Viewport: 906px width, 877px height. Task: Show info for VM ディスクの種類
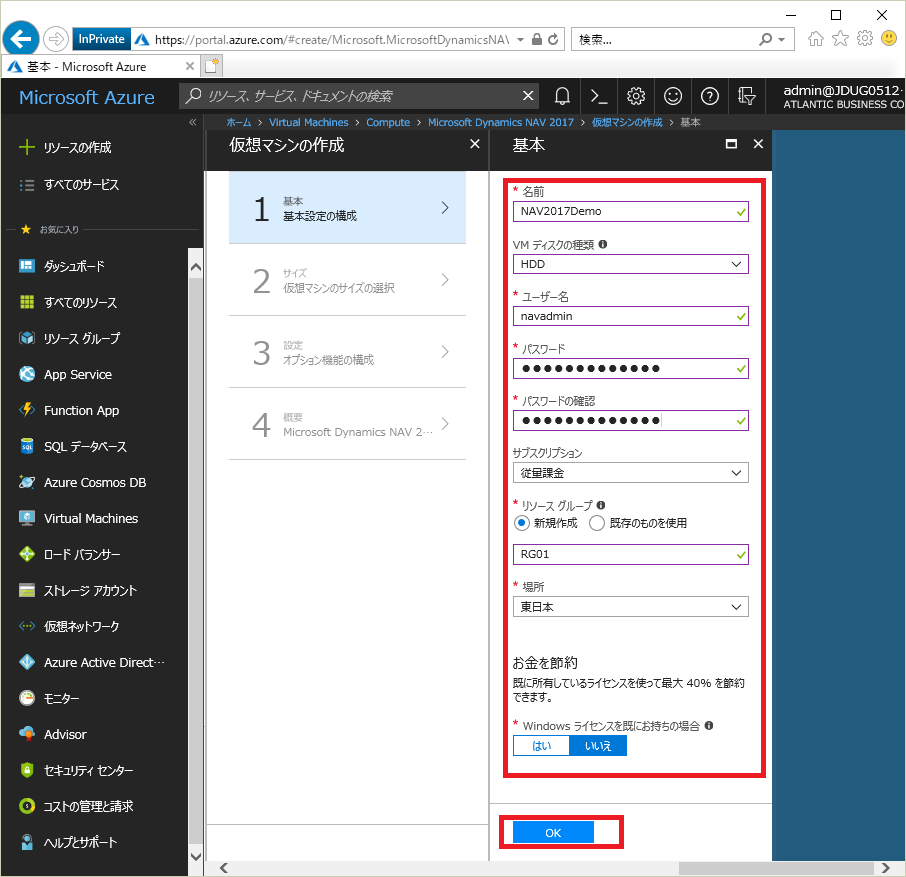603,244
